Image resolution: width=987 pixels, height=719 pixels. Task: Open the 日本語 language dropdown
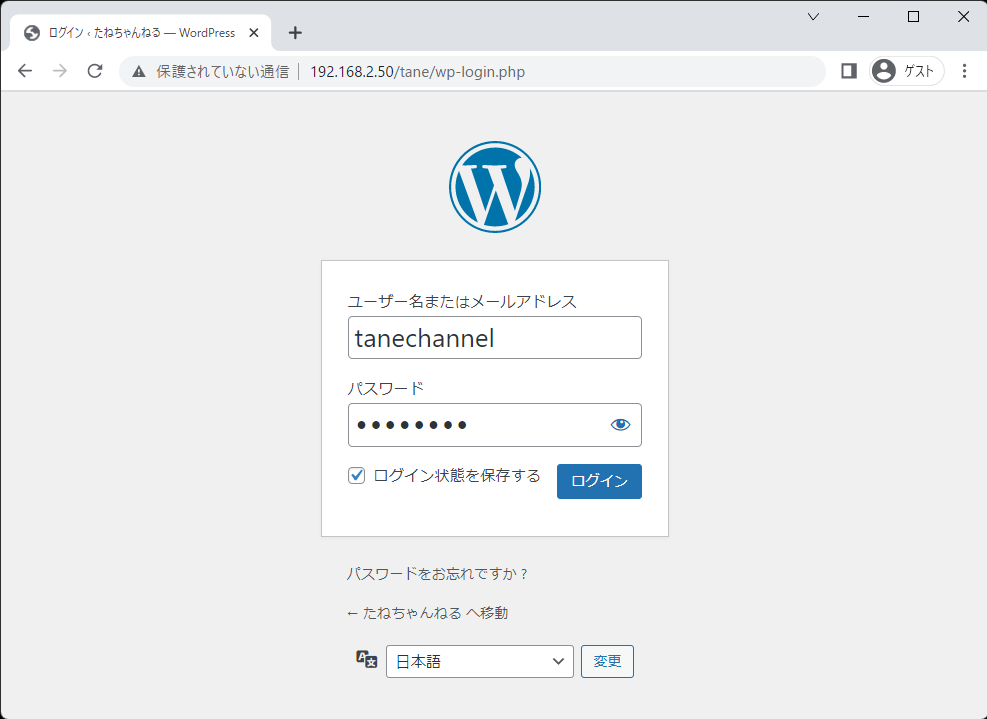tap(480, 662)
